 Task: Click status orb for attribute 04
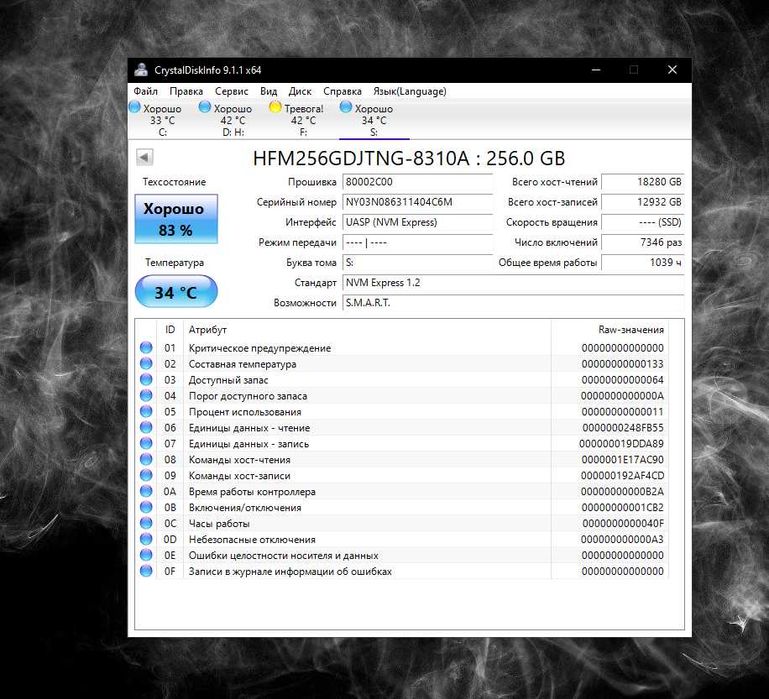coord(146,396)
